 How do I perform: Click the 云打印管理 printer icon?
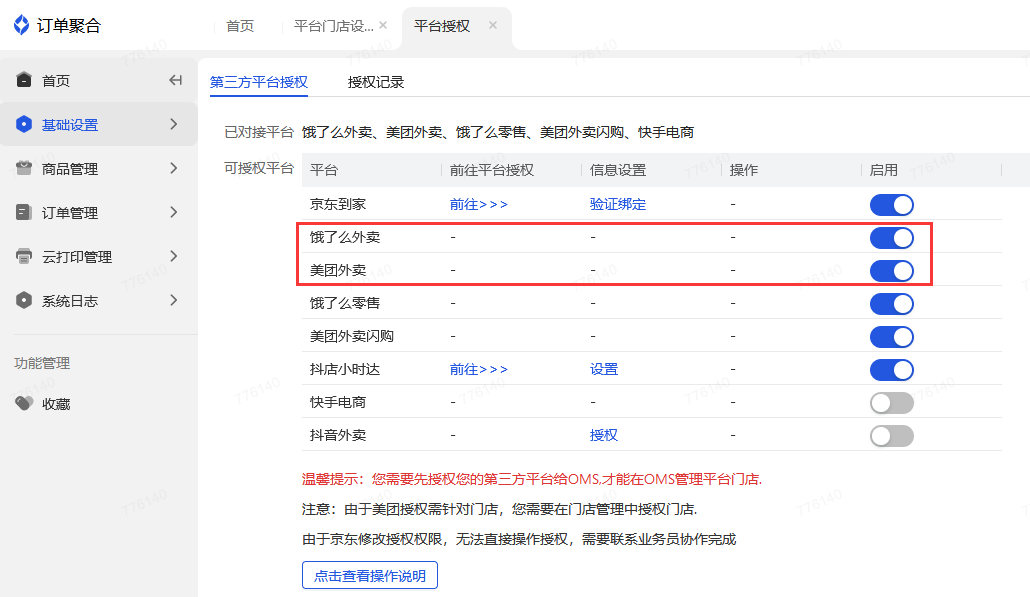tap(24, 256)
